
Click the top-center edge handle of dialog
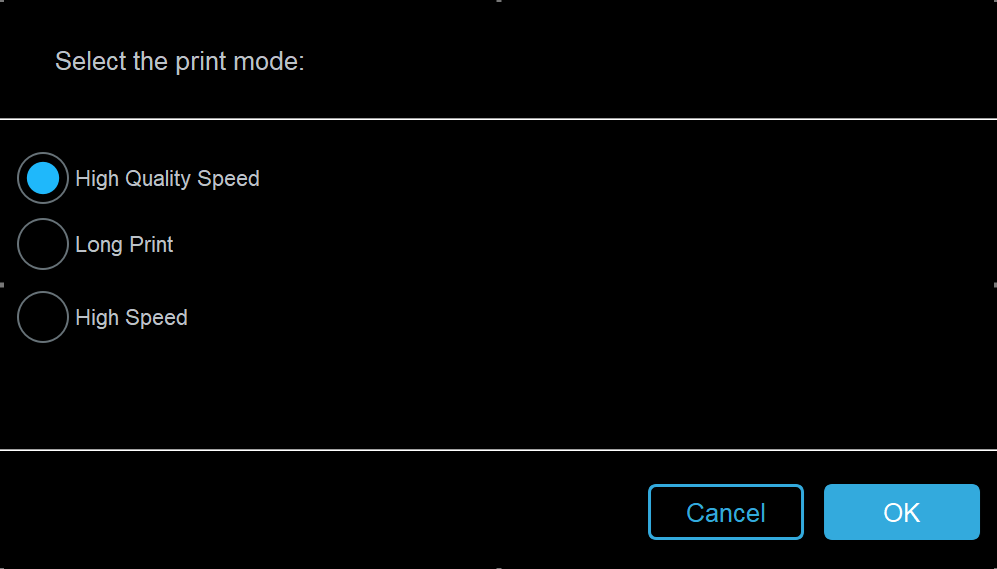(x=498, y=1)
